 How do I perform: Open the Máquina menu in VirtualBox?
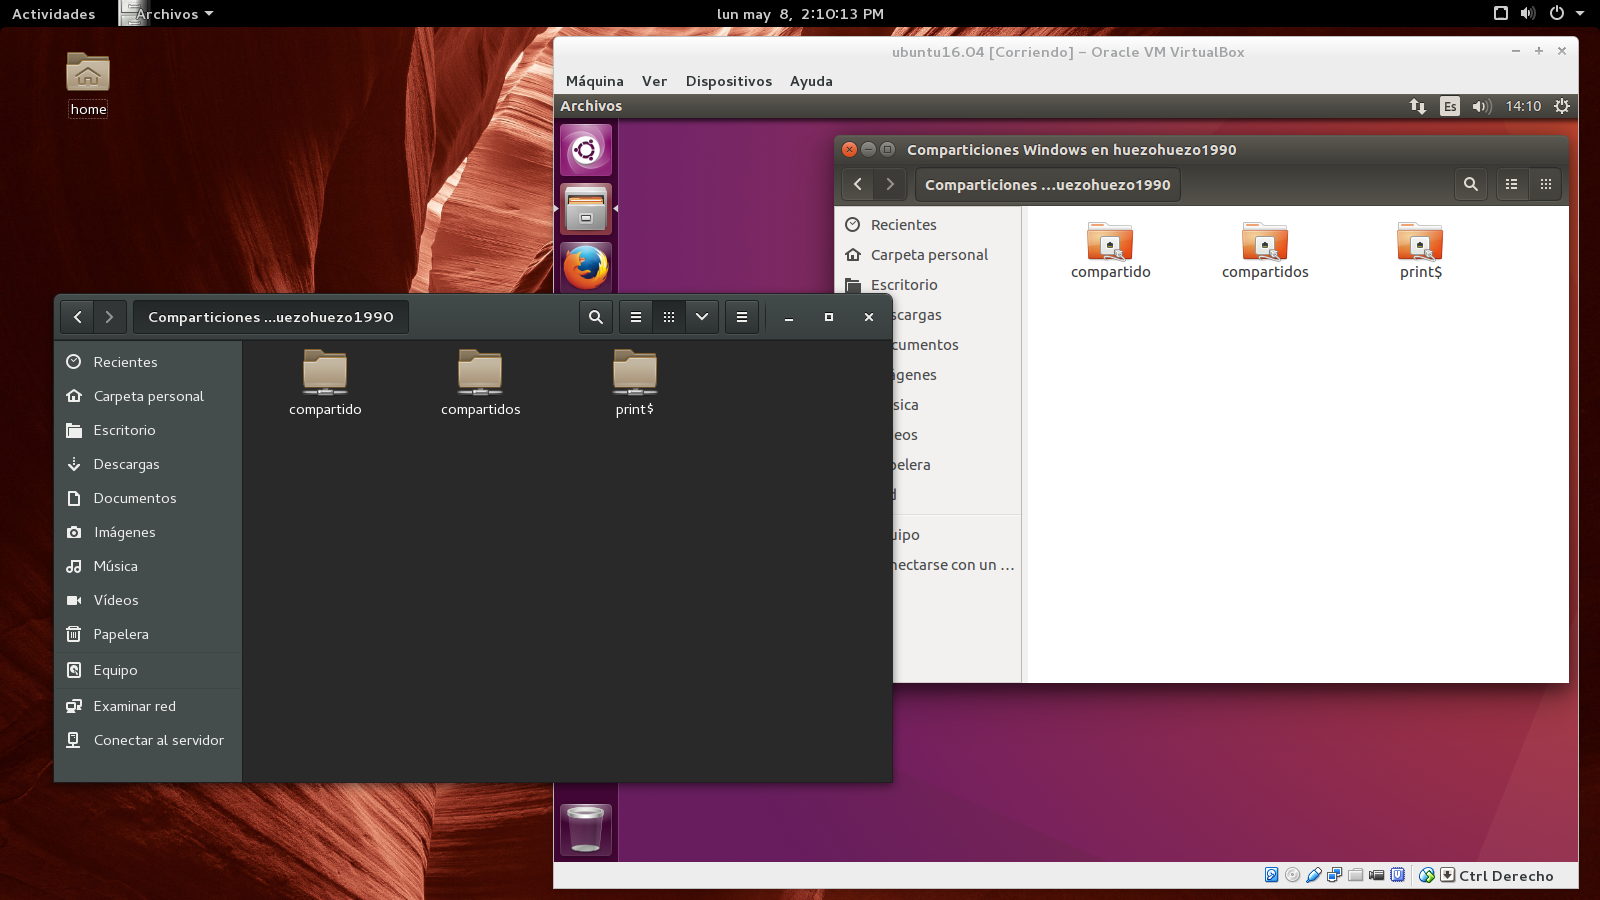(595, 81)
